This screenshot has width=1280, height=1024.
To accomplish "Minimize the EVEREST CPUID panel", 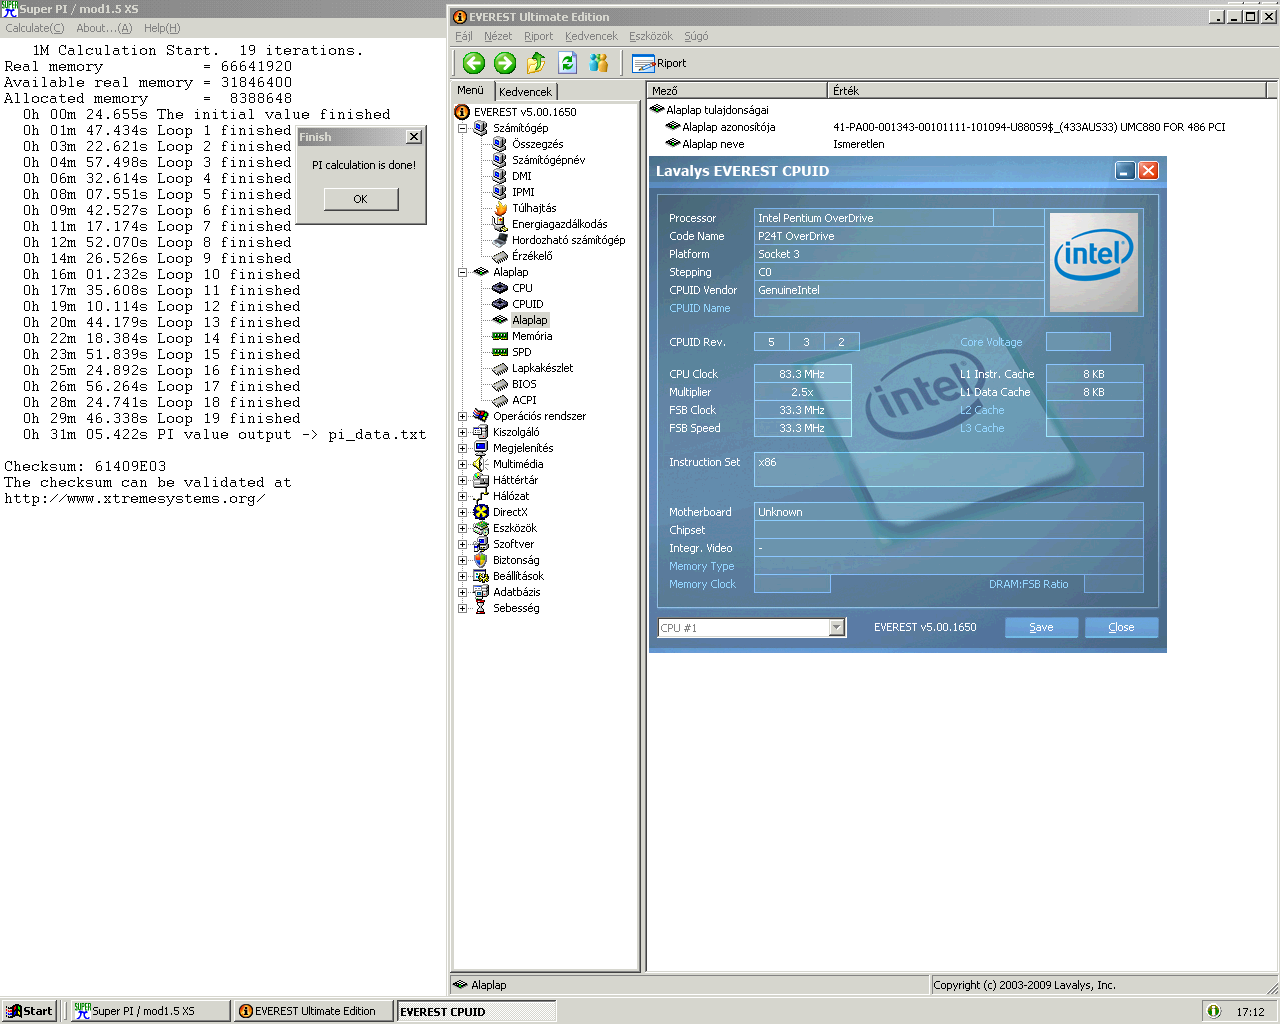I will (1125, 171).
